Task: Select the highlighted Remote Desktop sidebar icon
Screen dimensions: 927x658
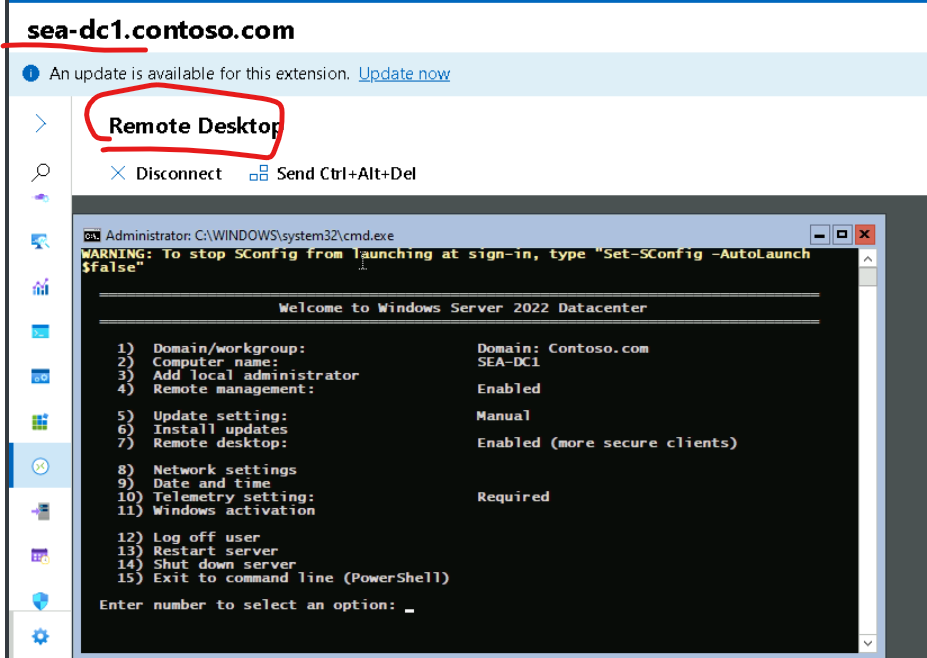Action: [40, 466]
